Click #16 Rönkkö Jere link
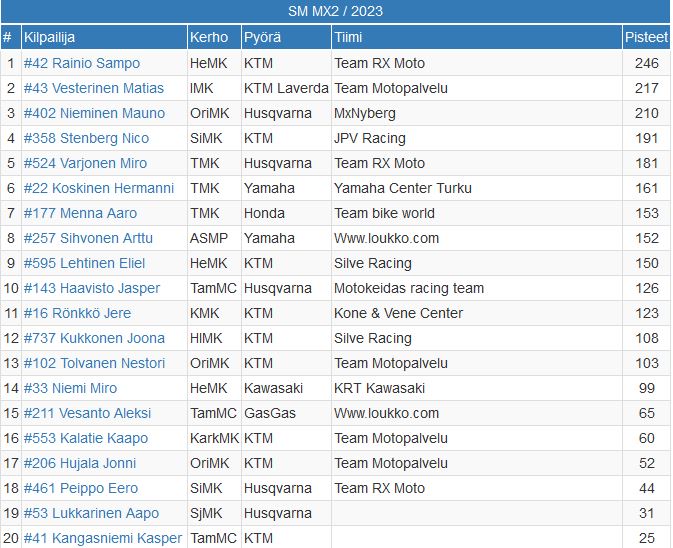The height and width of the screenshot is (548, 673). [77, 313]
